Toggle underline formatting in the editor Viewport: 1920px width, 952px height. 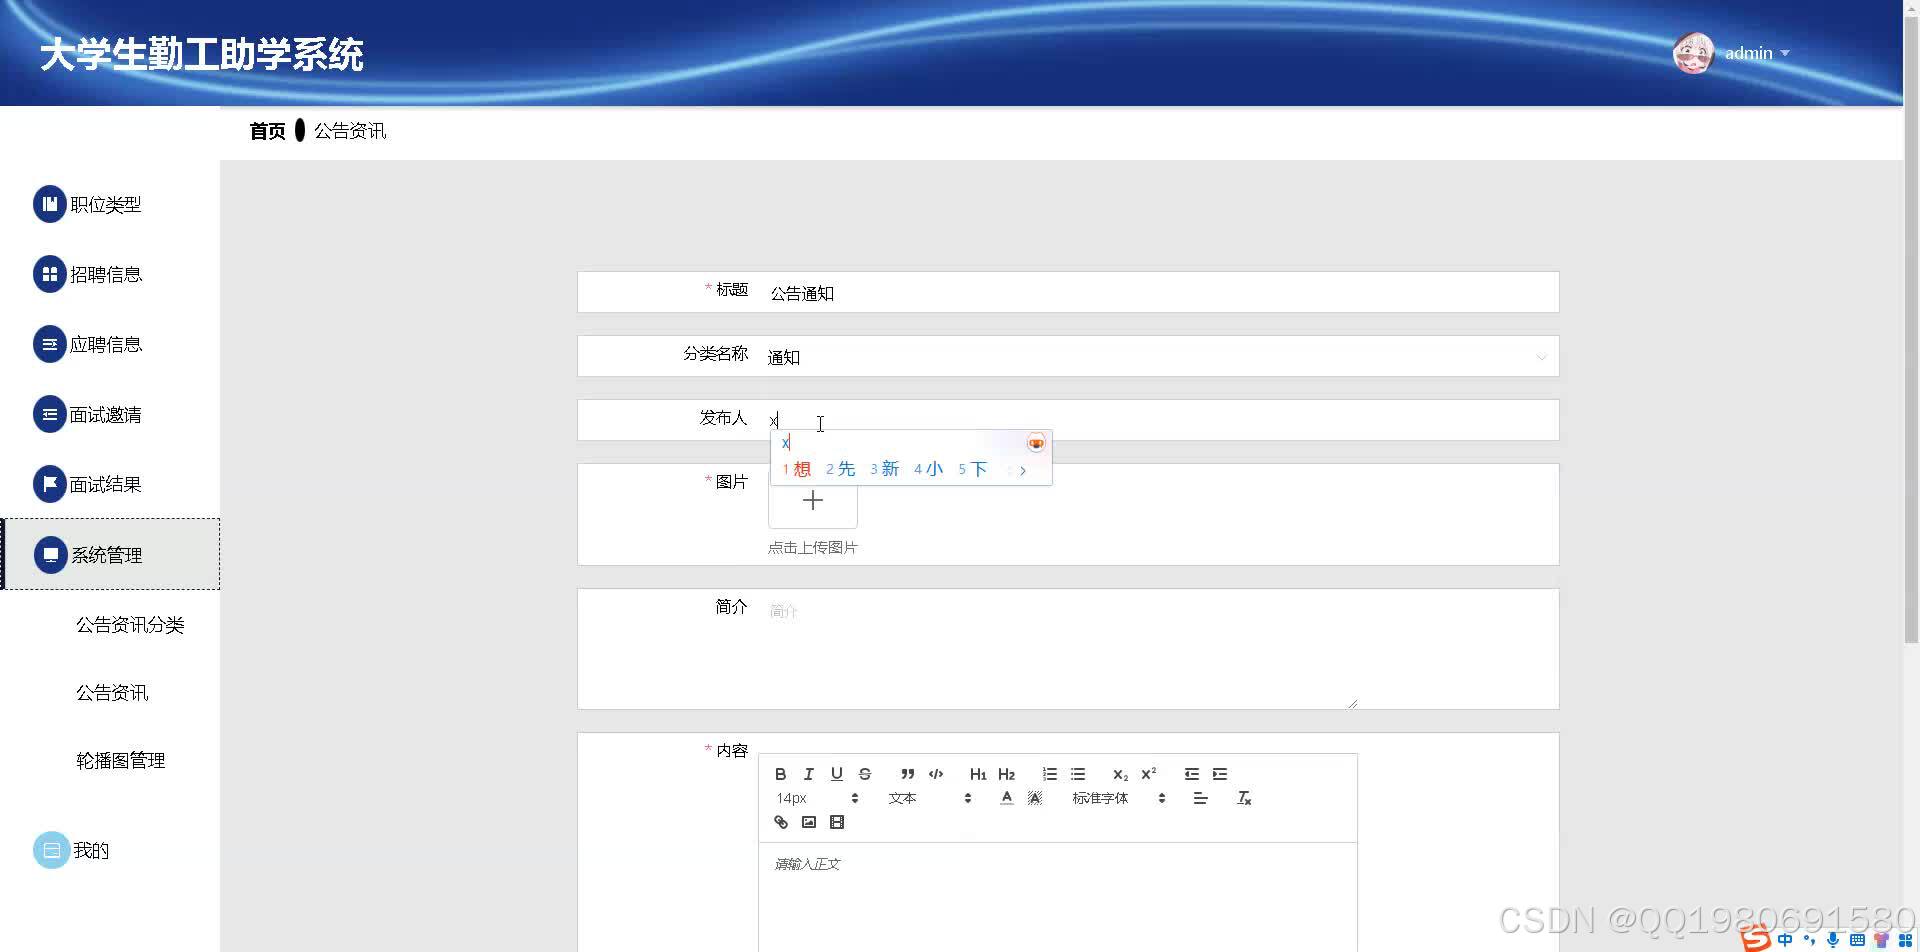[x=836, y=774]
